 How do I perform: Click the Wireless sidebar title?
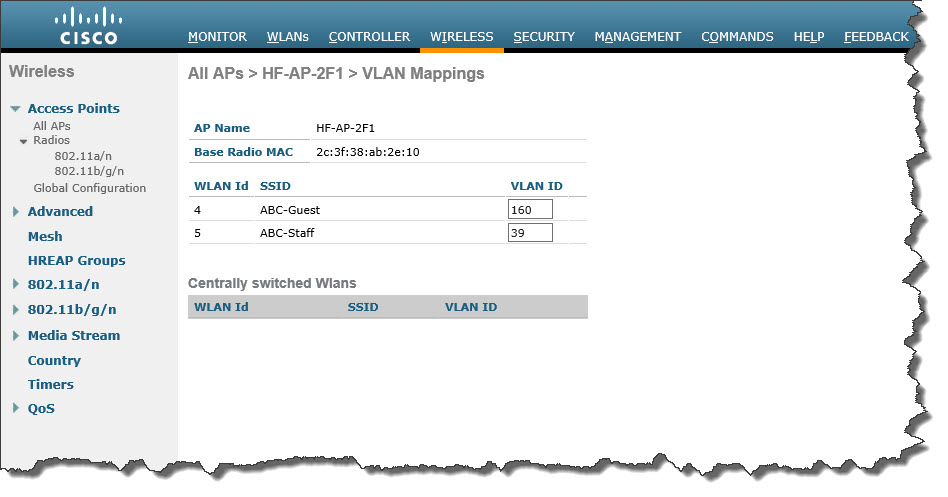point(42,71)
